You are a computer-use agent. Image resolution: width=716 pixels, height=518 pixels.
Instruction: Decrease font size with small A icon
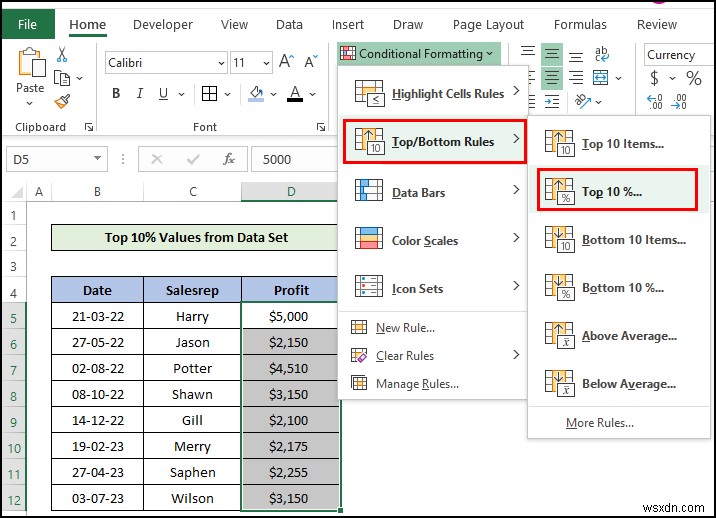click(x=311, y=61)
